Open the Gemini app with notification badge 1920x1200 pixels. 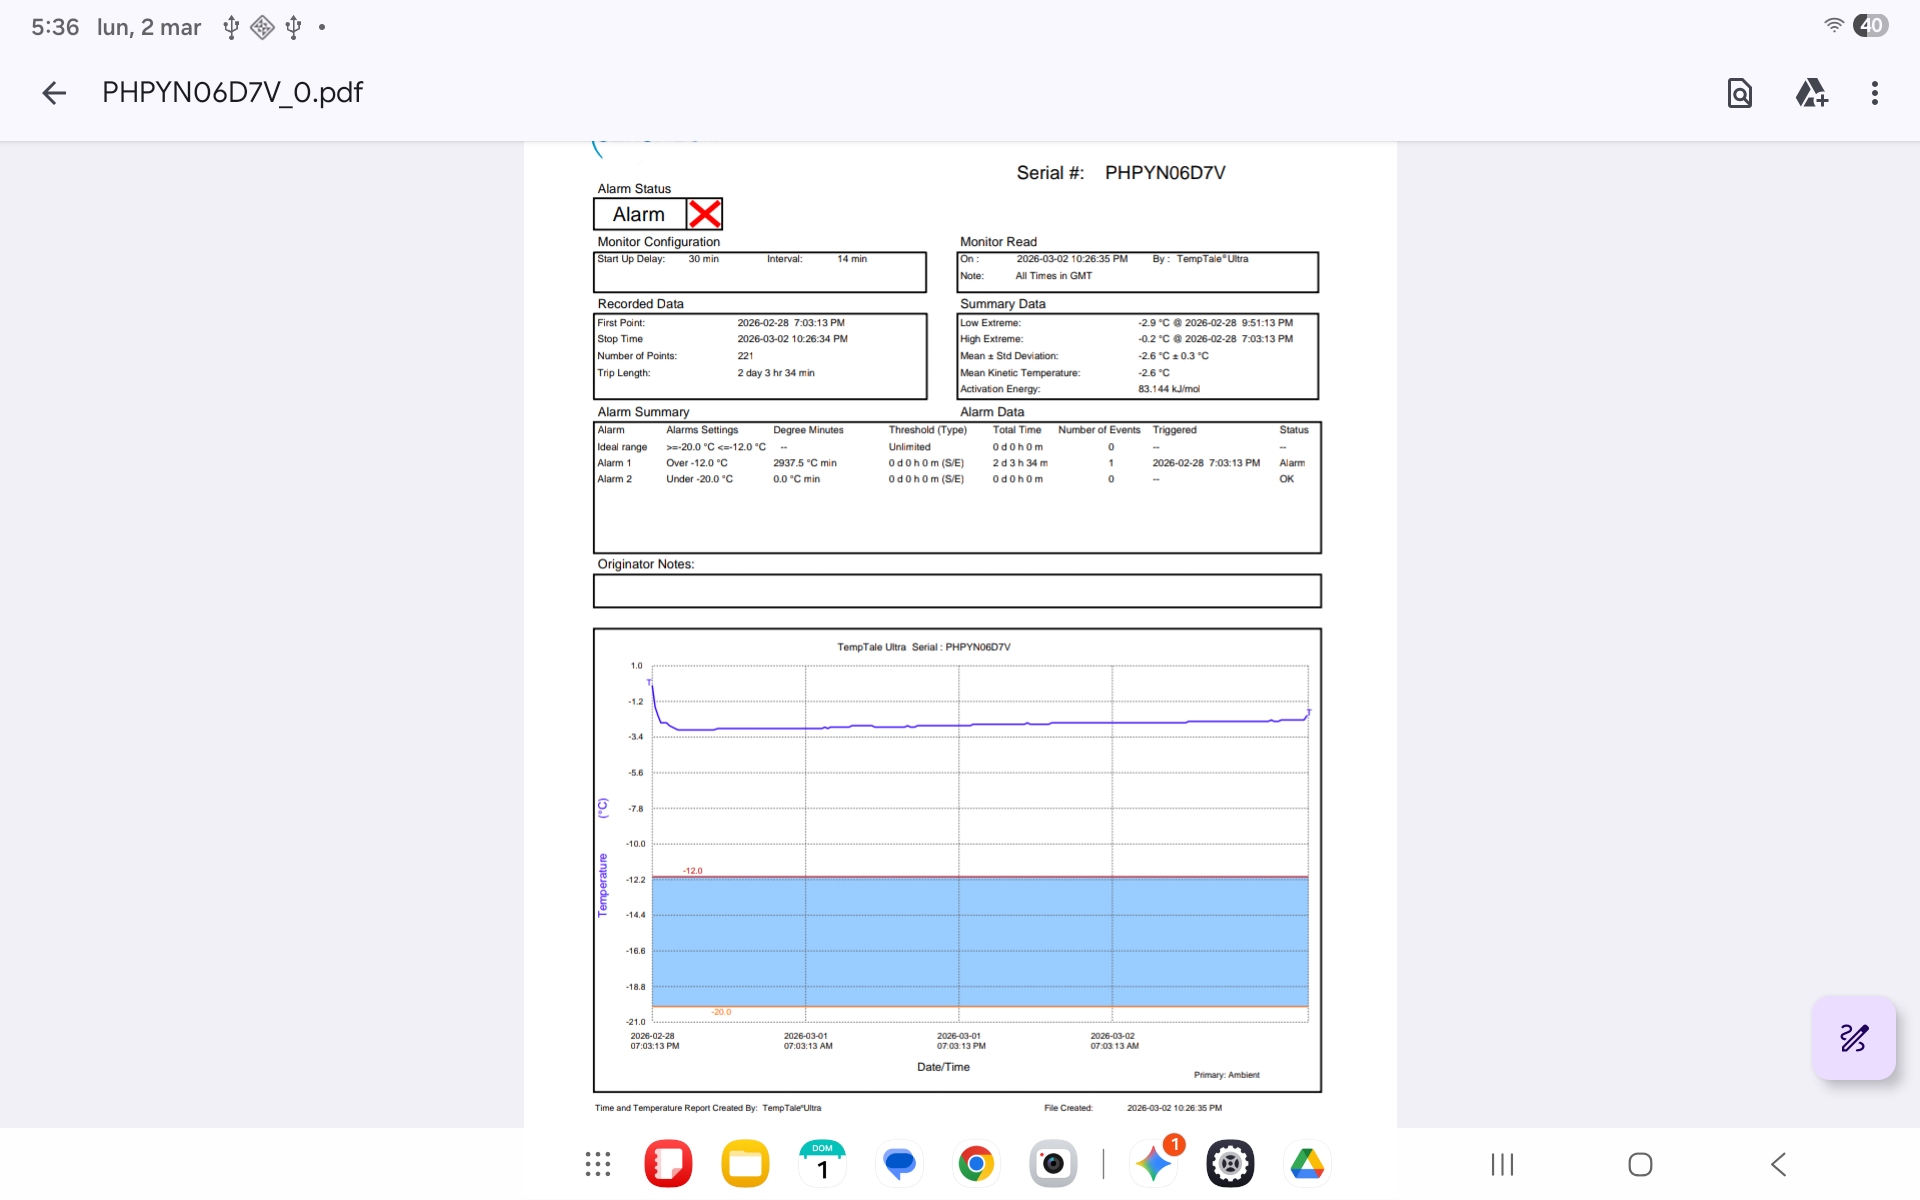1154,1164
